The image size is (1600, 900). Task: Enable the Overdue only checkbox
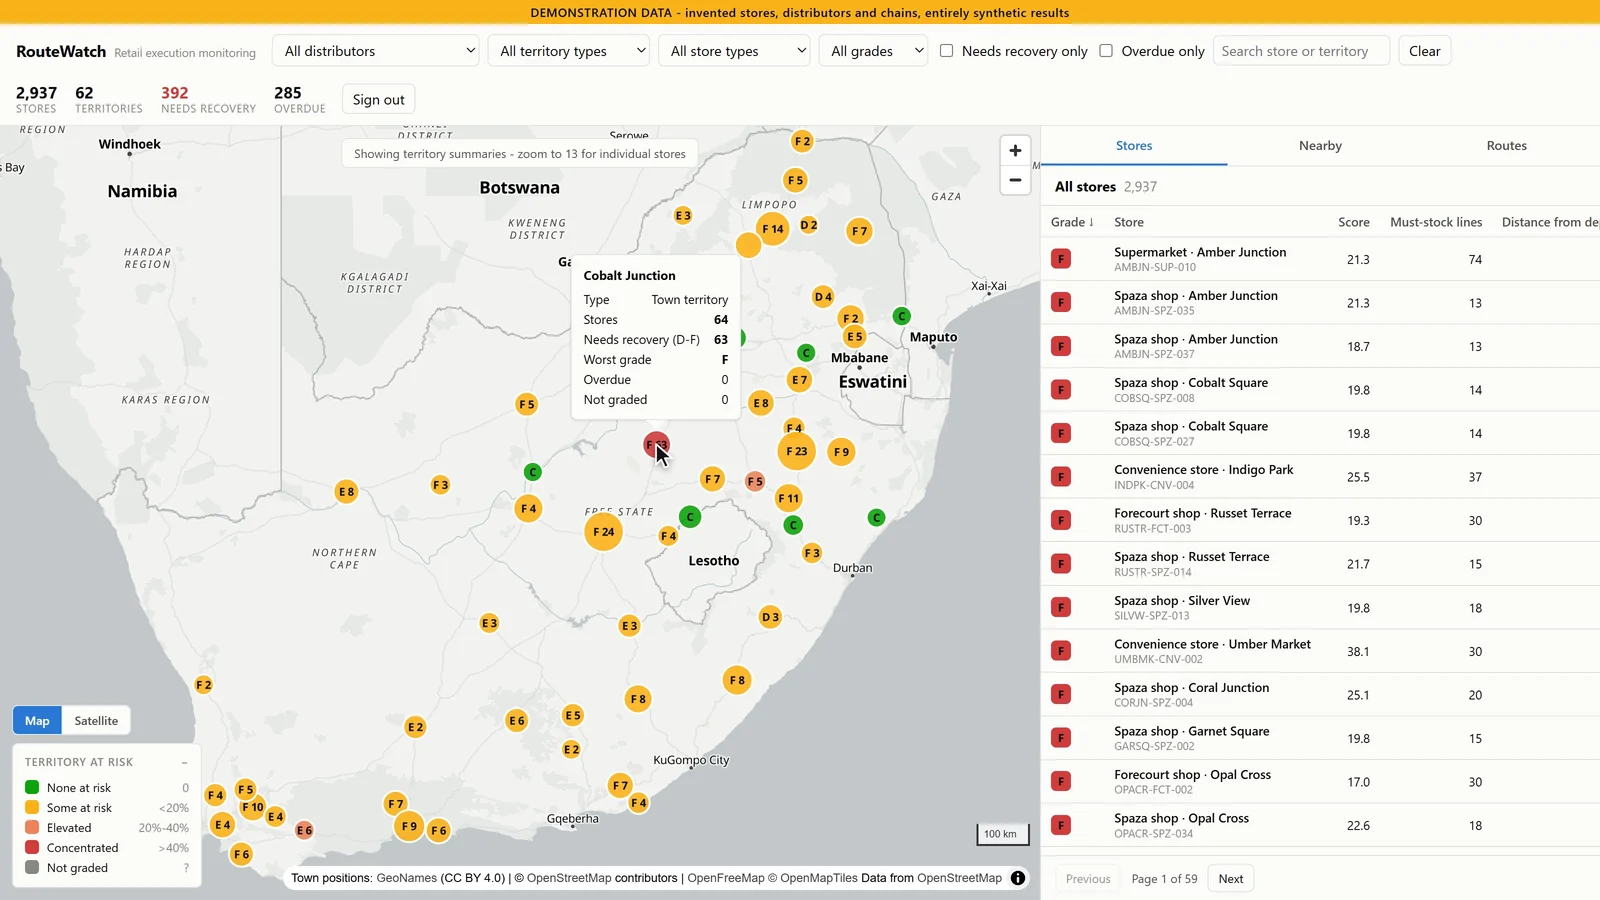[x=1106, y=51]
